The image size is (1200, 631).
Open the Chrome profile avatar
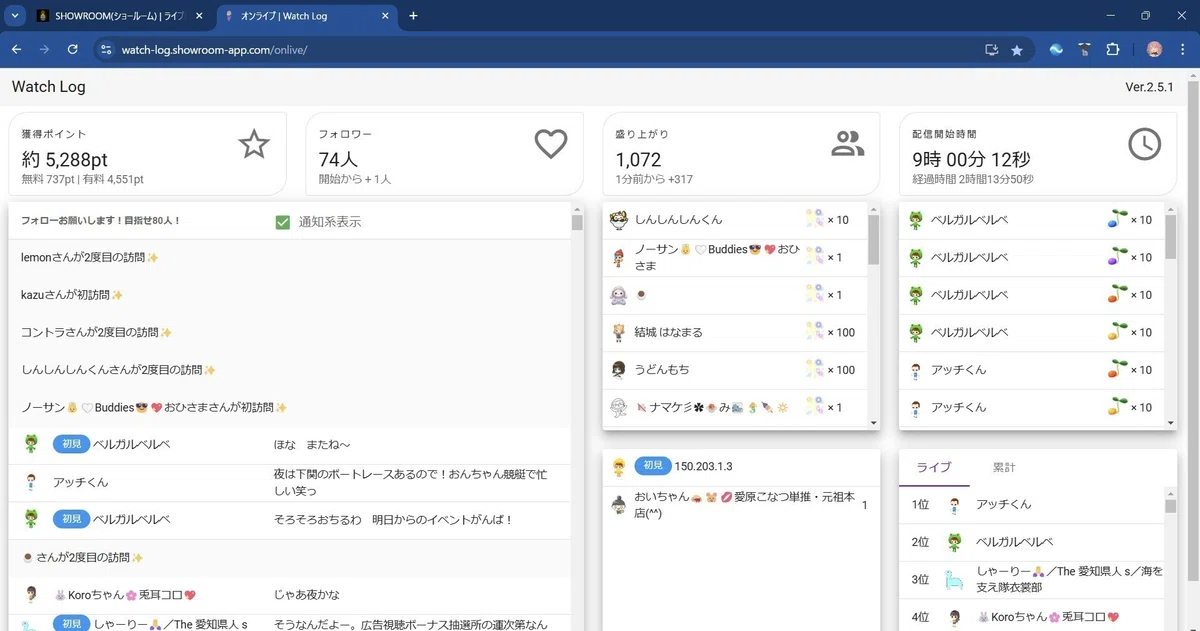click(x=1154, y=49)
